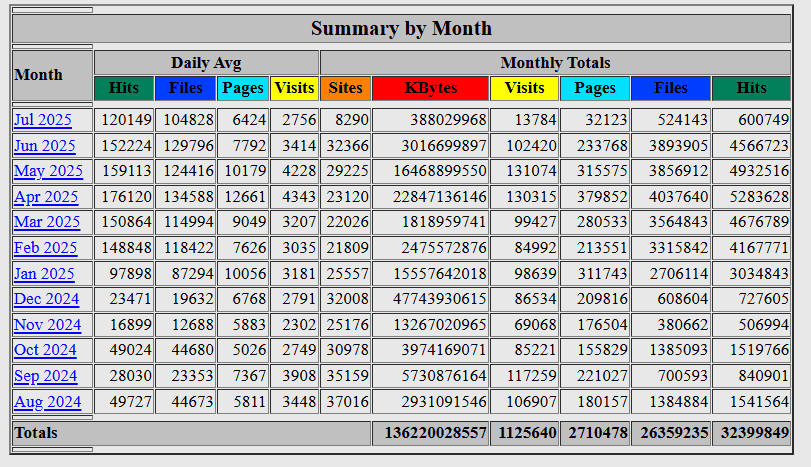Select the Mar 2025 month link
811x467 pixels.
click(x=46, y=222)
